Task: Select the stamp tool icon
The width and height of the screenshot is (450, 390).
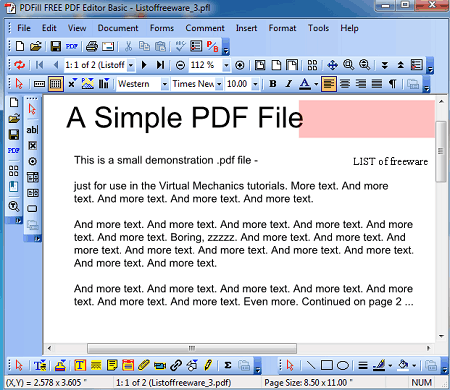Action: tap(60, 365)
